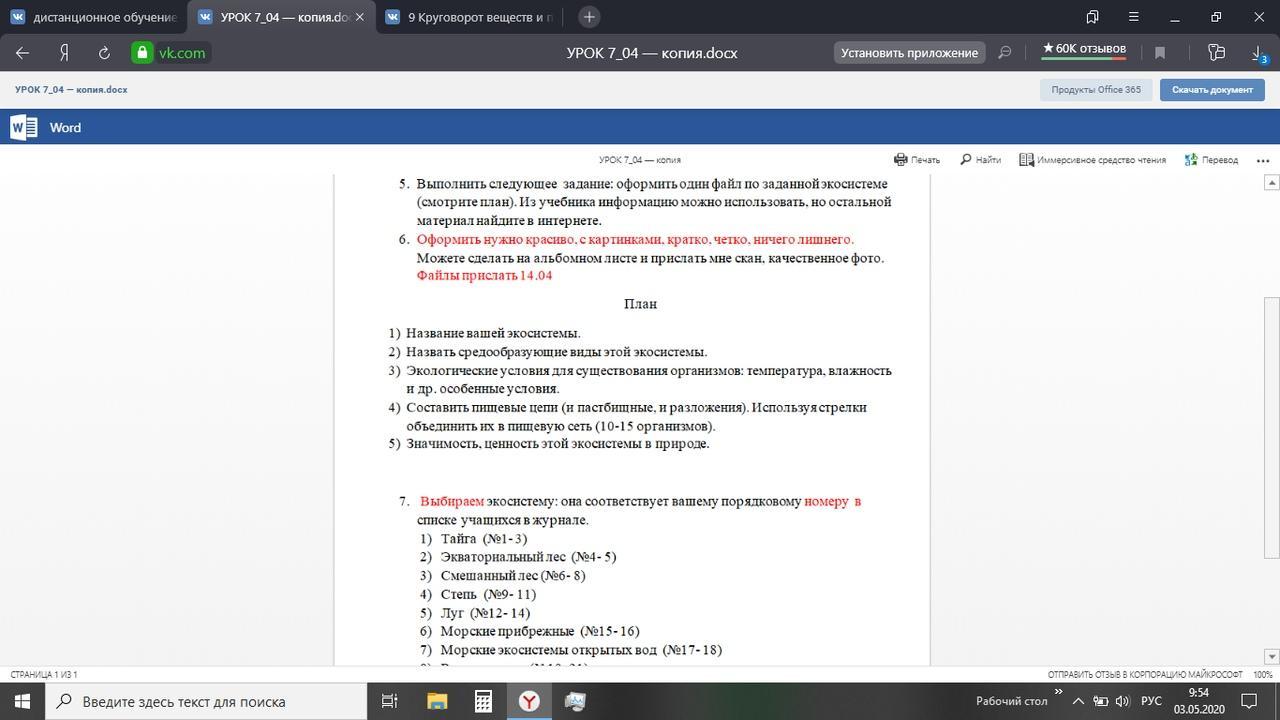This screenshot has width=1280, height=720.
Task: Open the monitor app icon on the taskbar
Action: 575,701
